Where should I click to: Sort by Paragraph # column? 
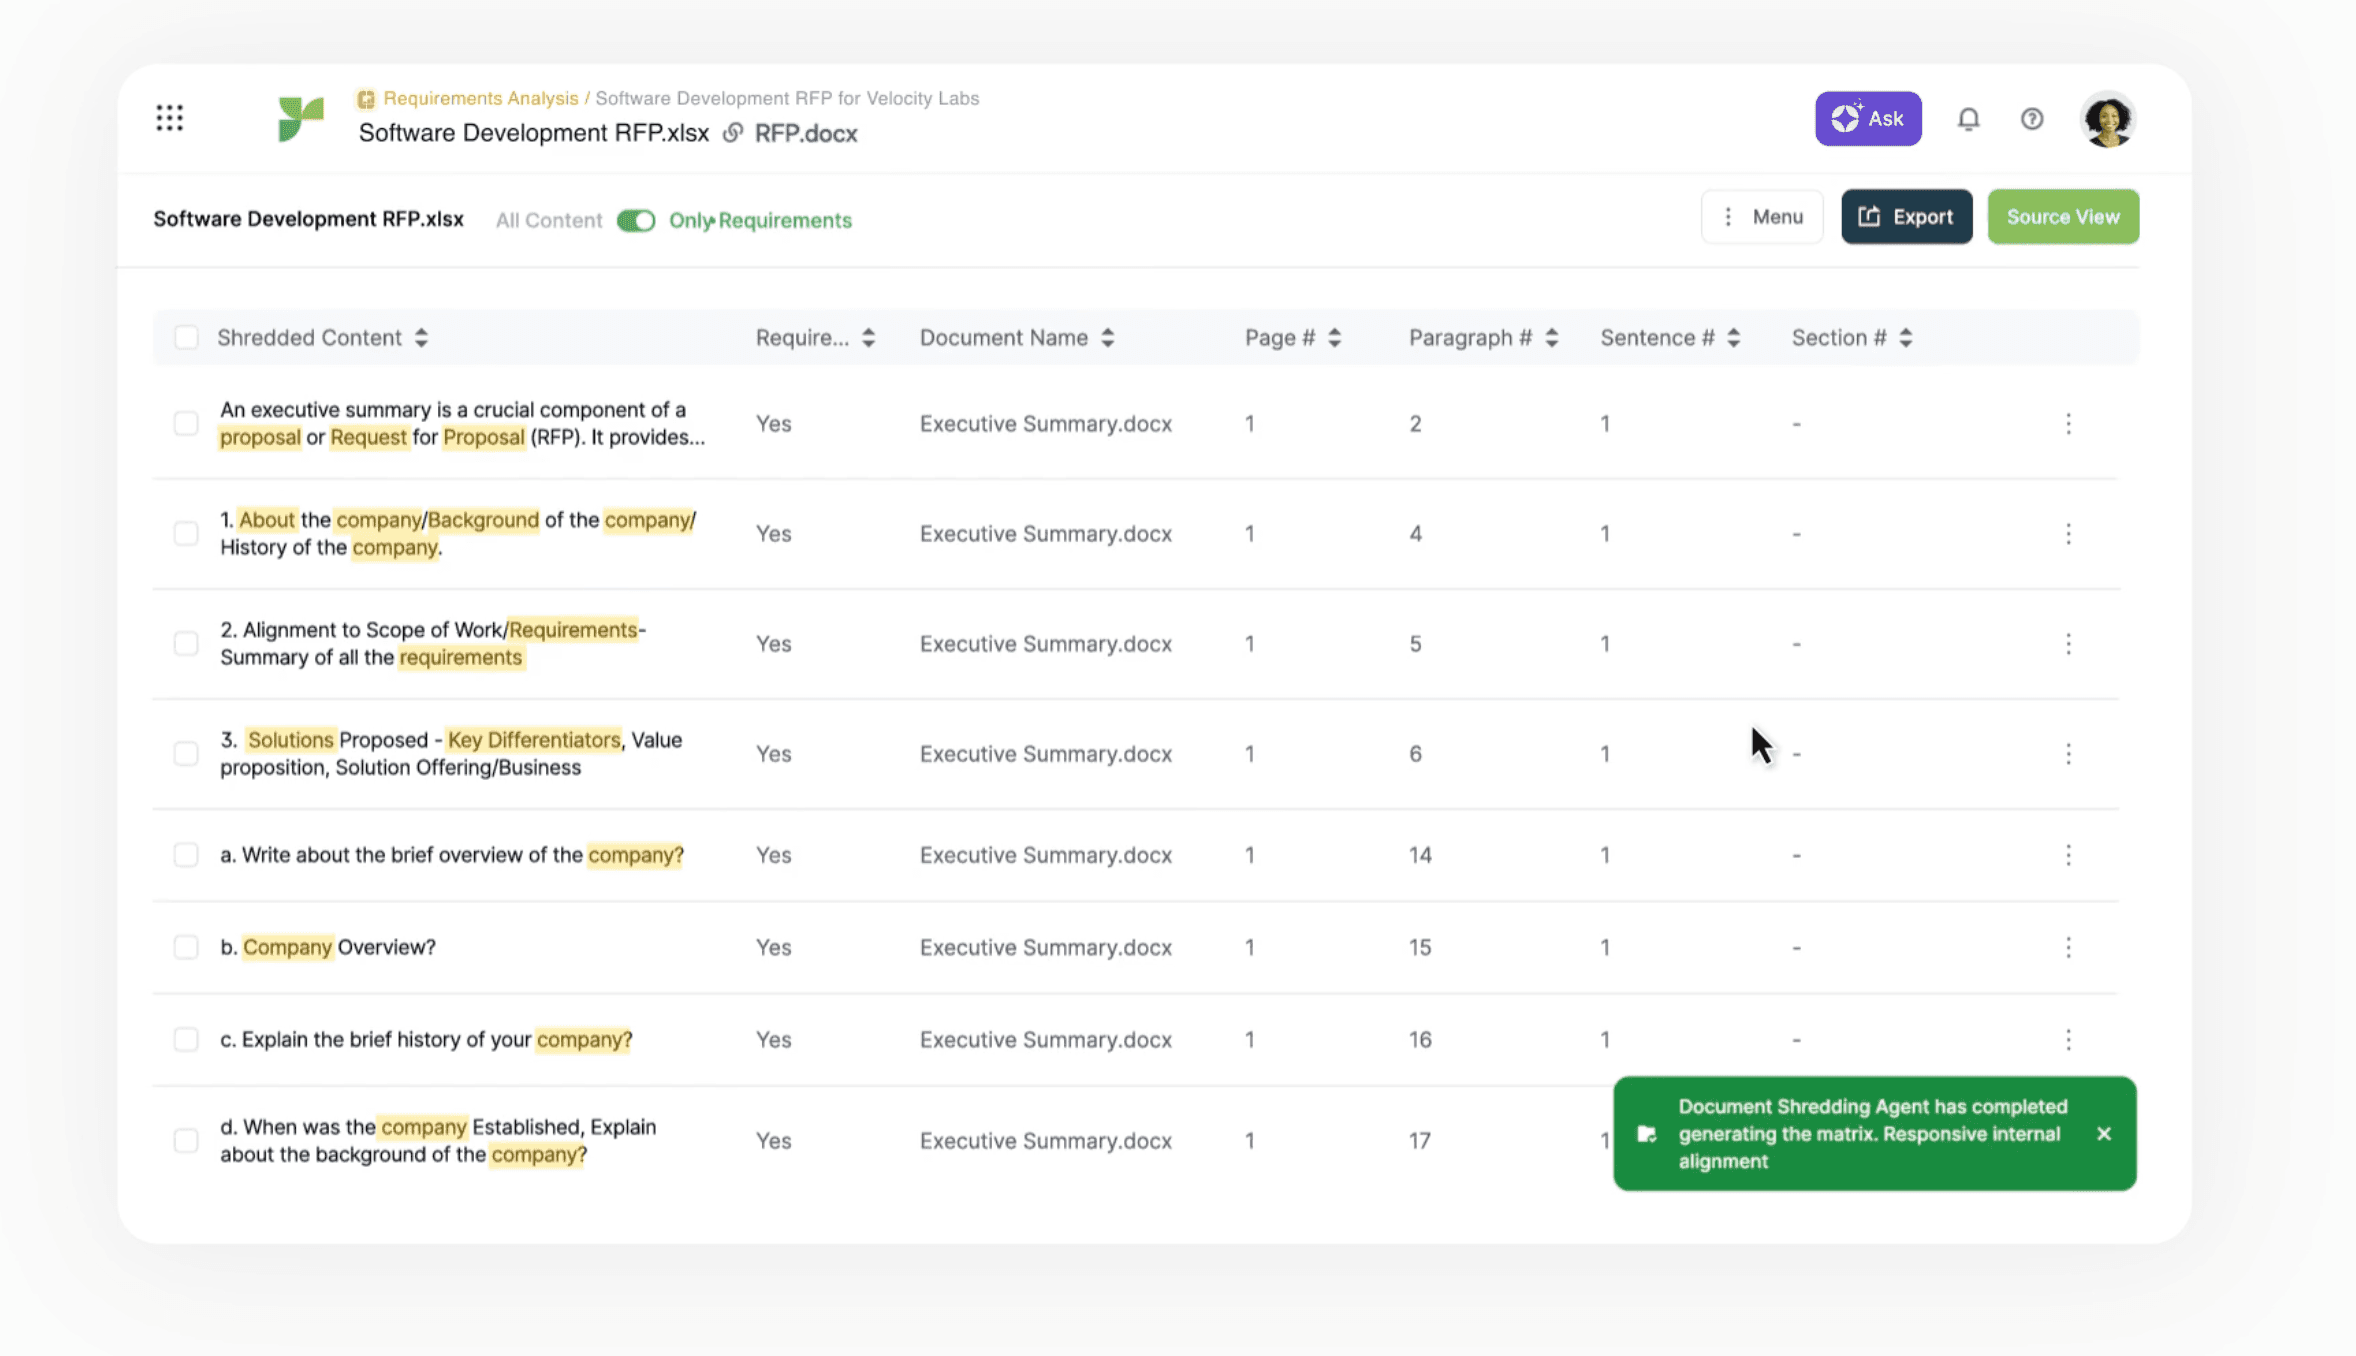[1551, 338]
